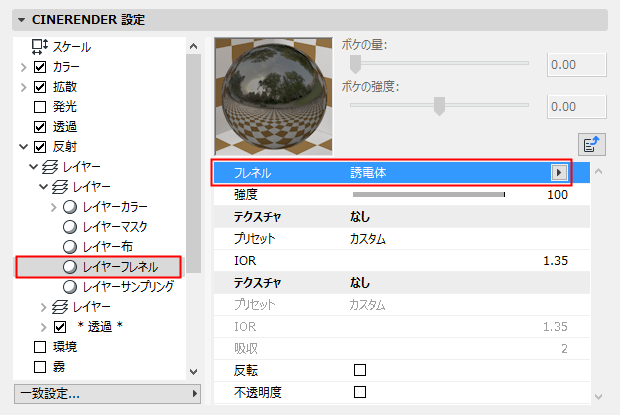Viewport: 620px width, 415px height.
Task: Select the enabled プリセット カスタム row
Action: 402,239
